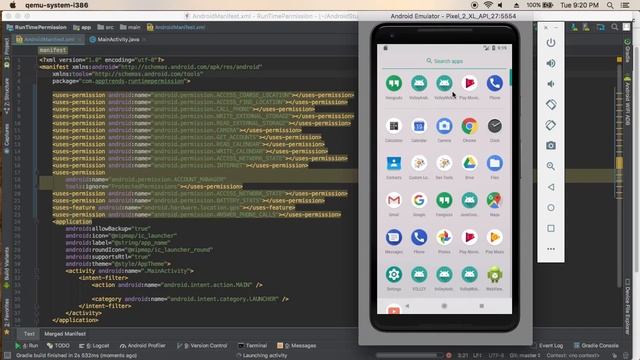Open the Play Music app icon
Screen dimensions: 640x360
point(494,237)
